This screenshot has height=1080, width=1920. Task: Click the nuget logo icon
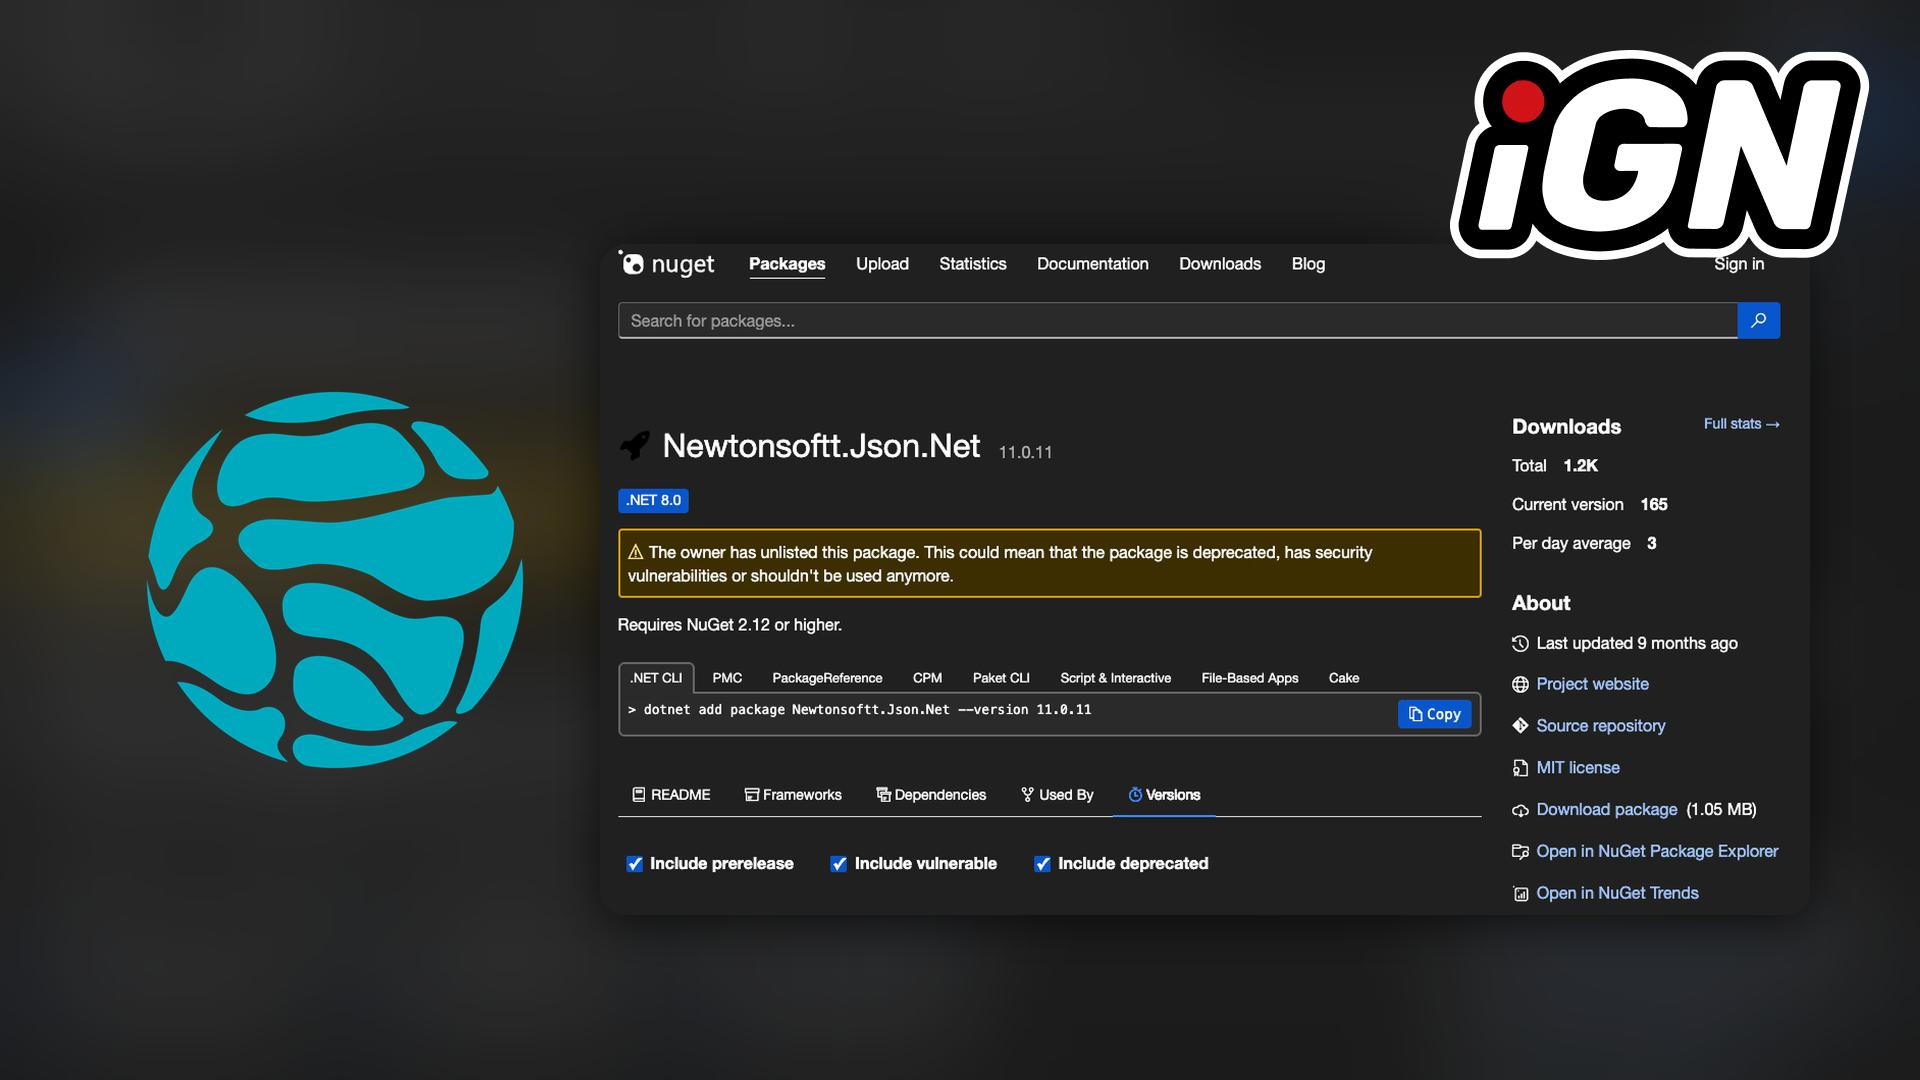(x=631, y=263)
